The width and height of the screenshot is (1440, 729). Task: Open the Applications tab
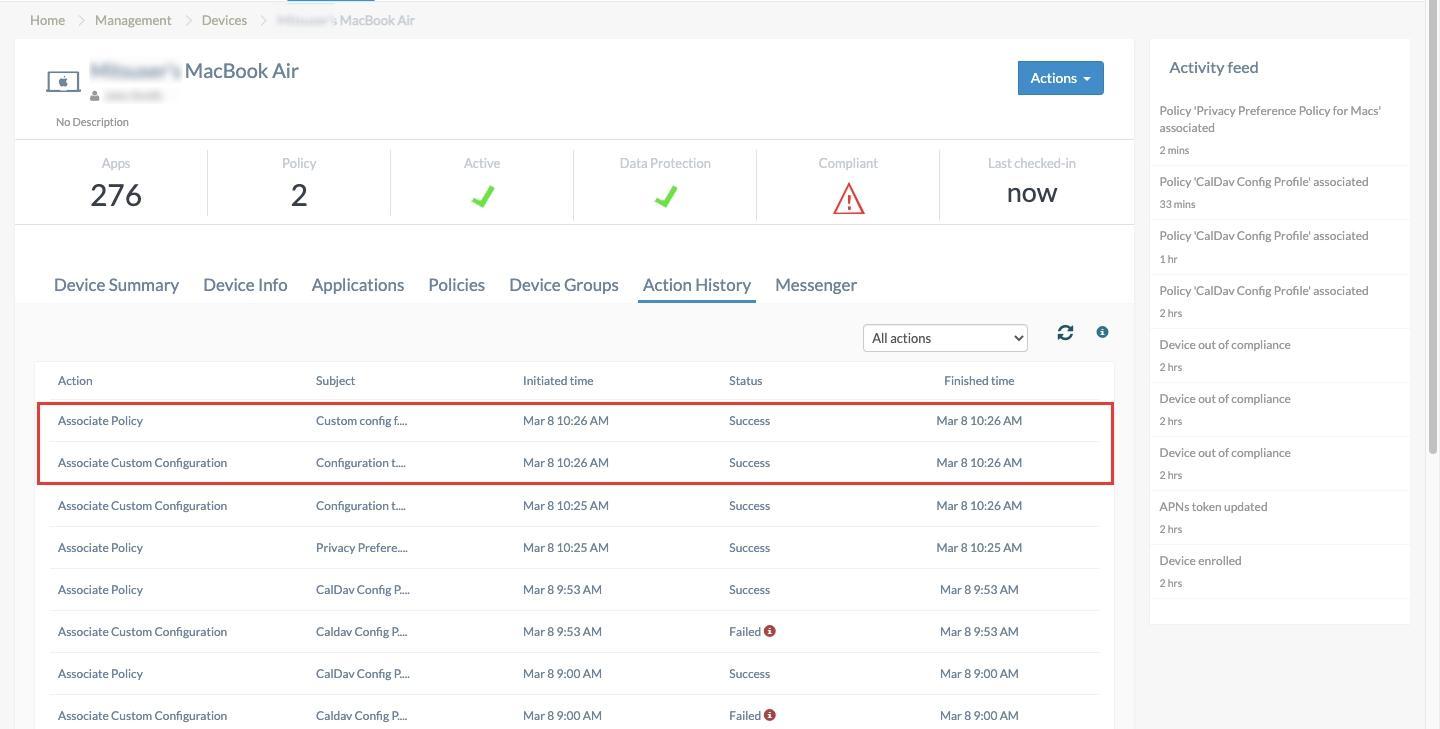pyautogui.click(x=358, y=285)
